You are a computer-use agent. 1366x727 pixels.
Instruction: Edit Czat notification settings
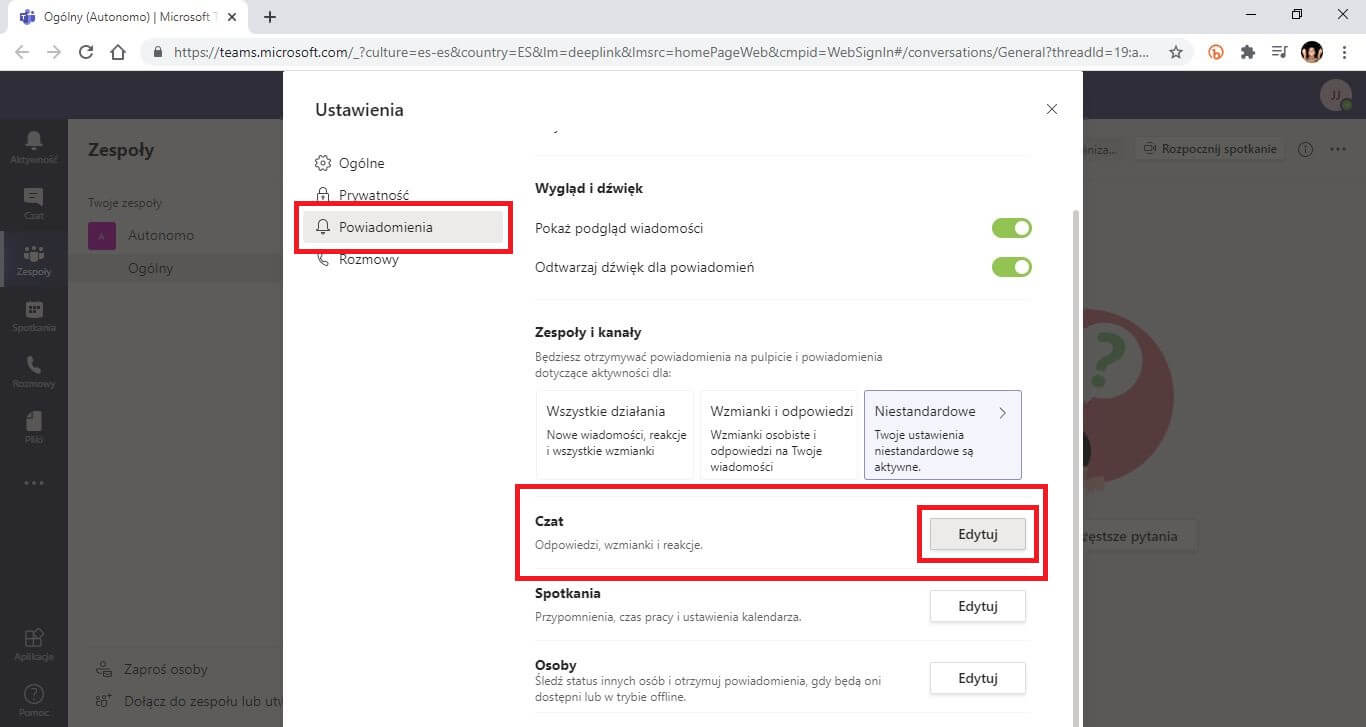click(978, 534)
